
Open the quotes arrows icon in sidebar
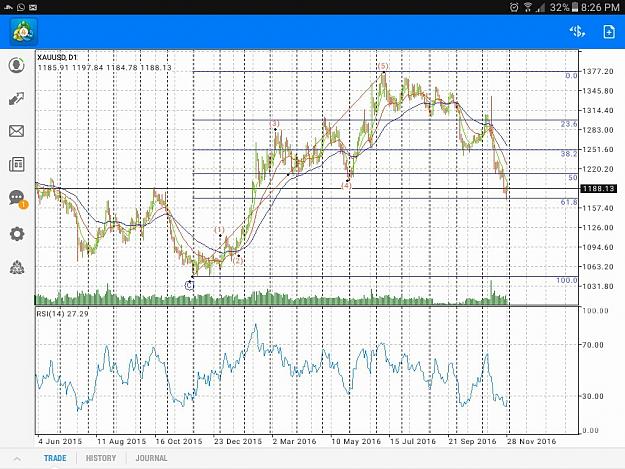[x=16, y=98]
